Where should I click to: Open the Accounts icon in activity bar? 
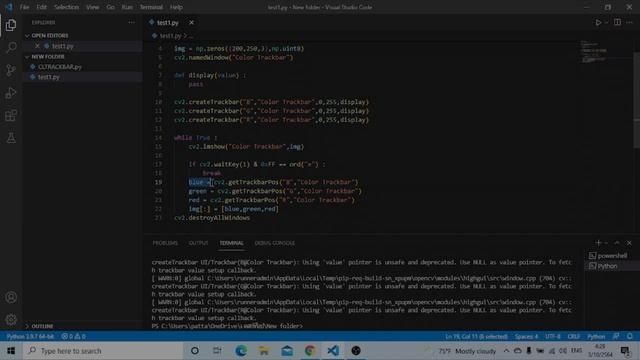(x=11, y=297)
